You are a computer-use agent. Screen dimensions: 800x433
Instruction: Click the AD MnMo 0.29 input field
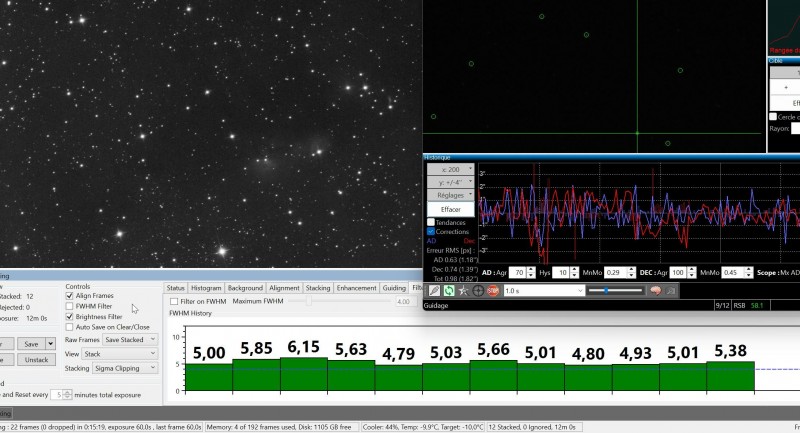click(616, 273)
